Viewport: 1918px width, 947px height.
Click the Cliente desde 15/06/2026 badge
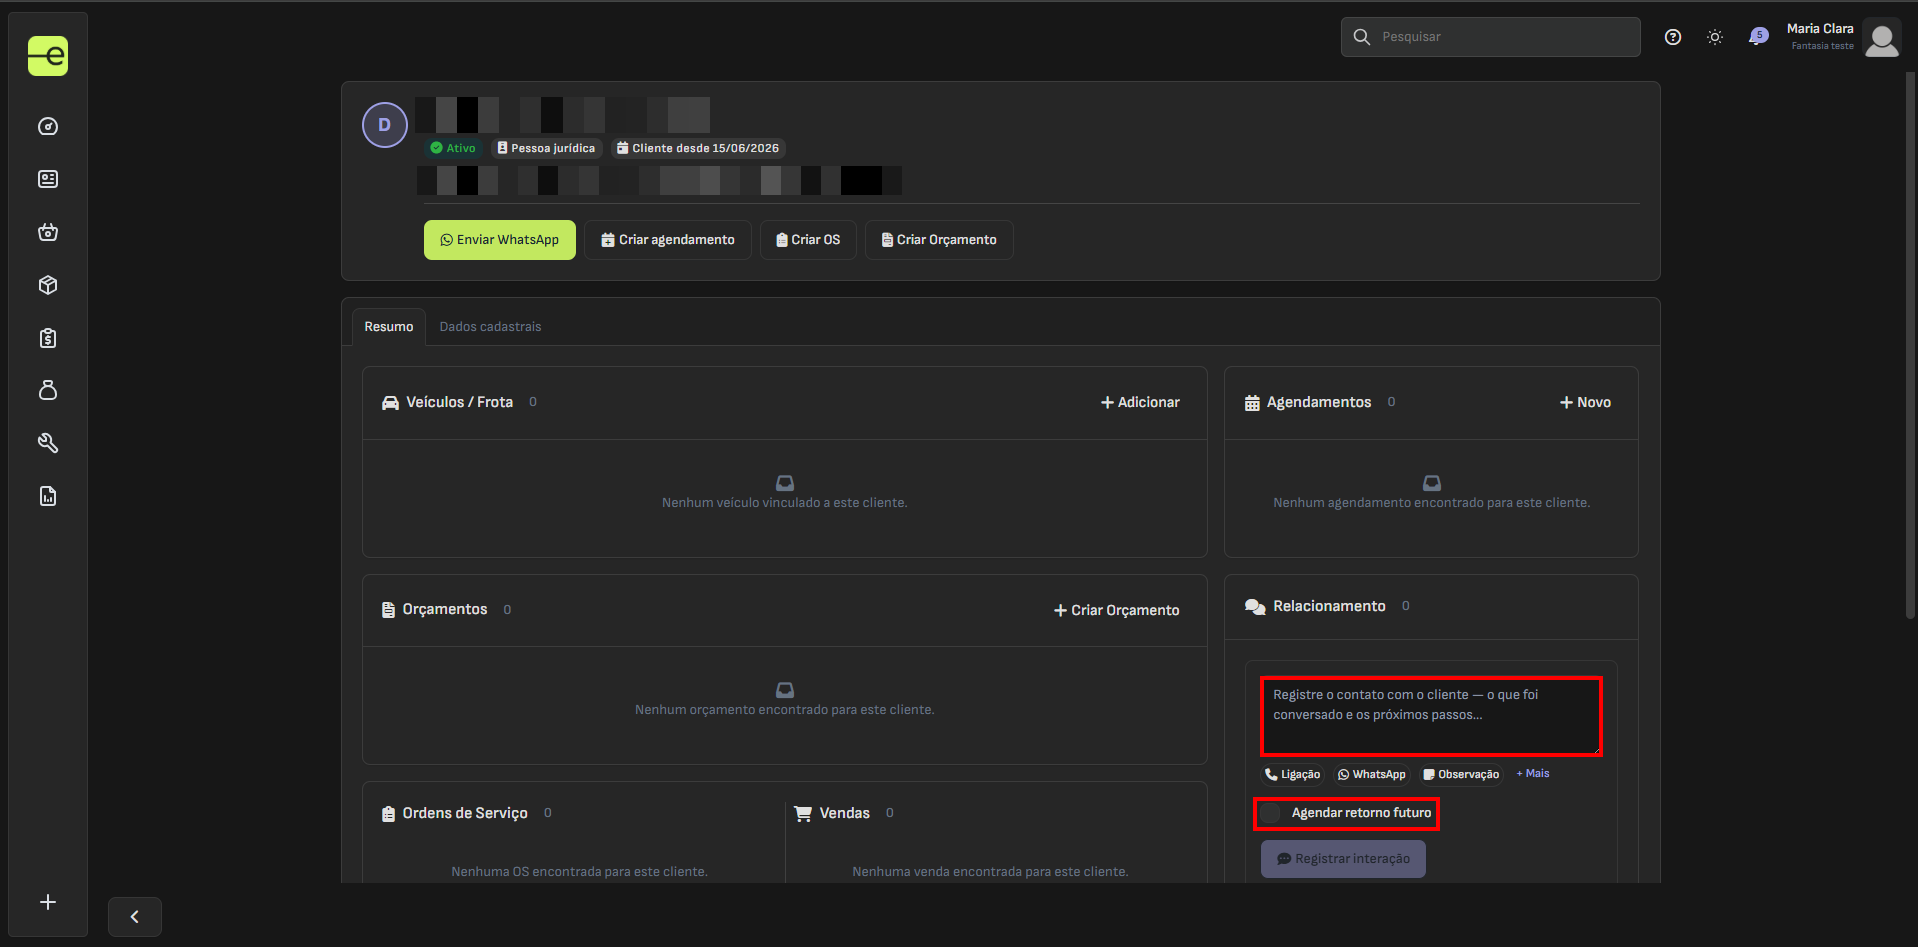tap(698, 148)
